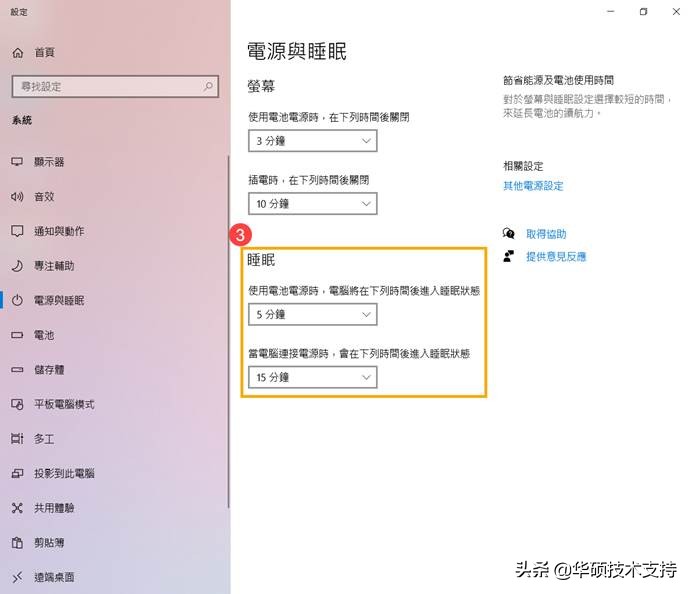Click the 投影到此電腦 projection icon
Screen dimensions: 692x594
click(x=17, y=474)
